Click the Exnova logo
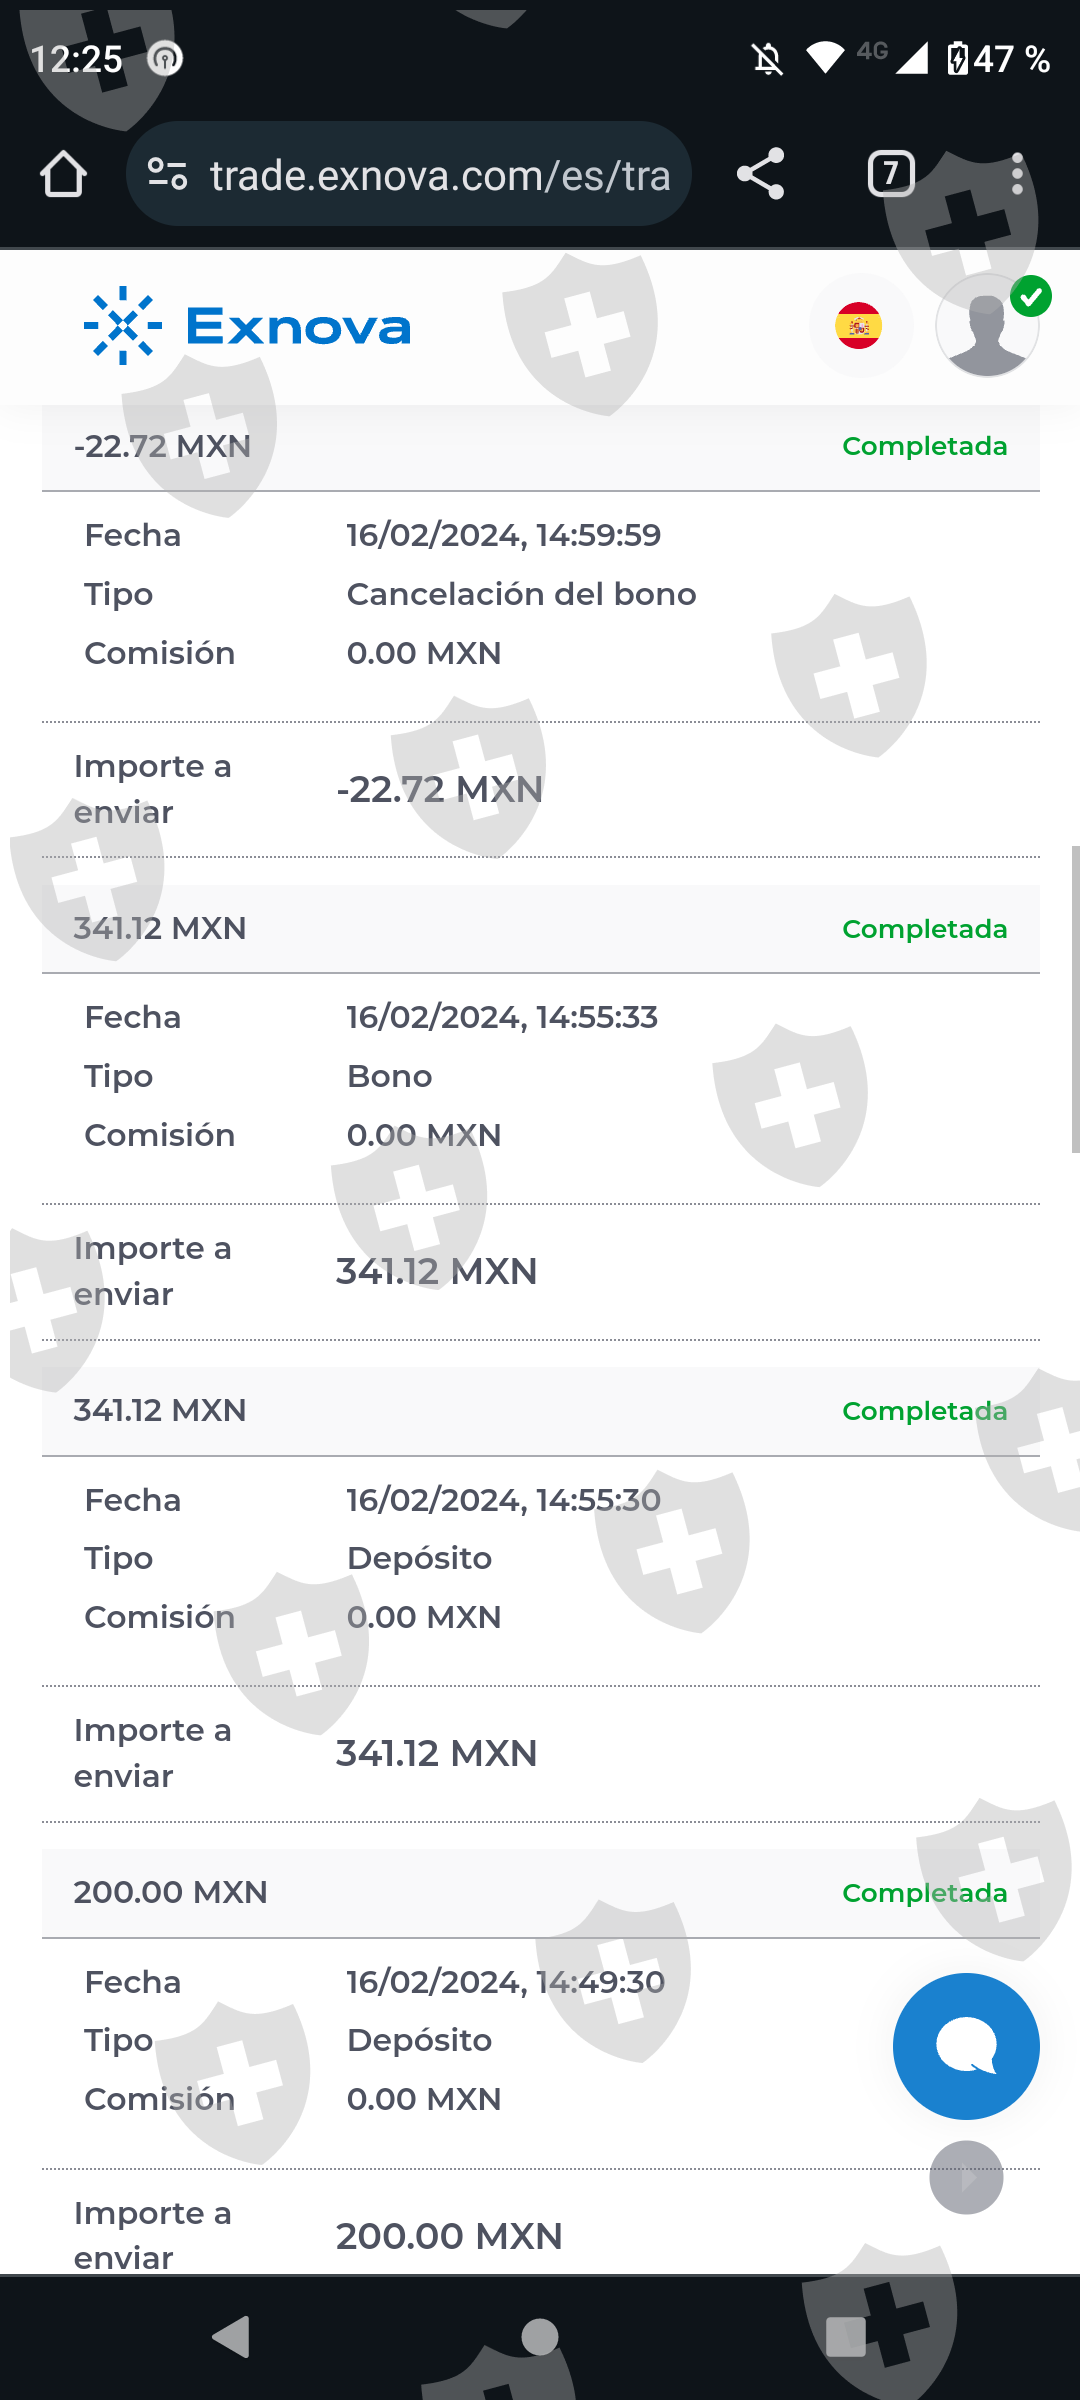1080x2400 pixels. 247,327
